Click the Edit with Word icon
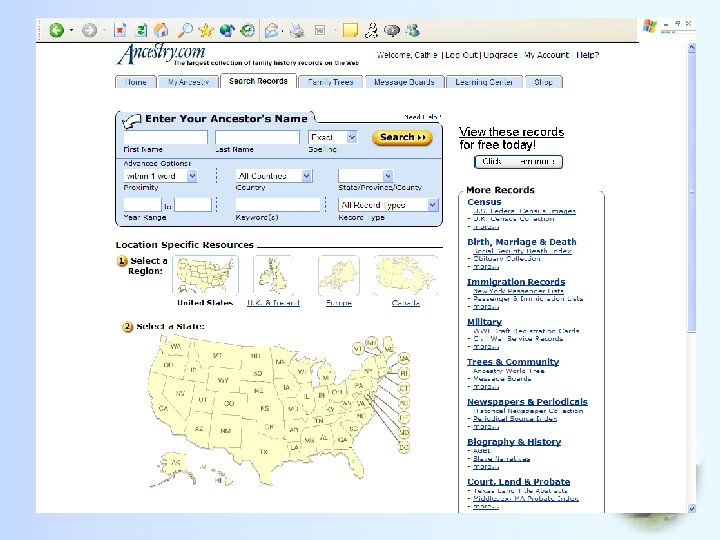720x540 pixels. pos(320,31)
